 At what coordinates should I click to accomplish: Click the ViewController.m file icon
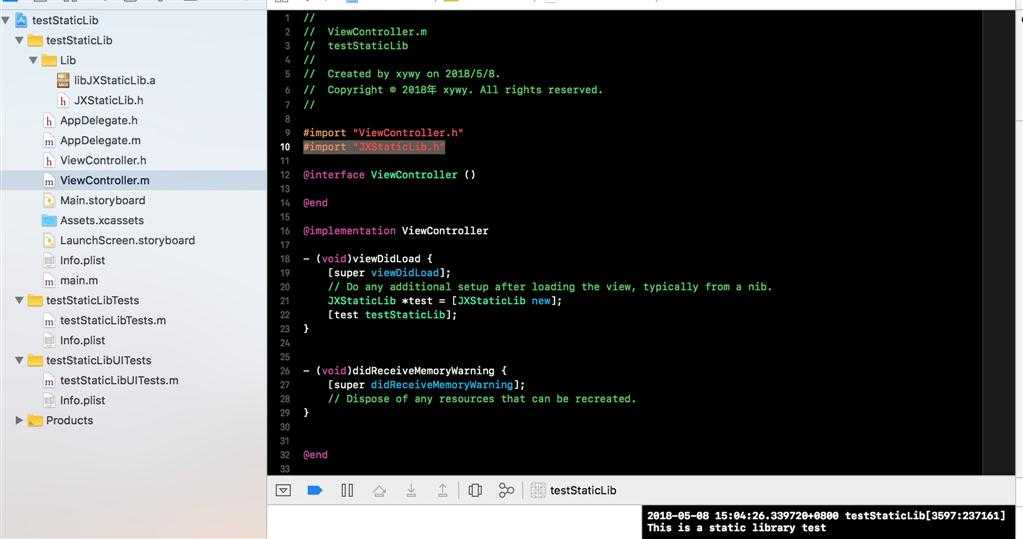[48, 181]
